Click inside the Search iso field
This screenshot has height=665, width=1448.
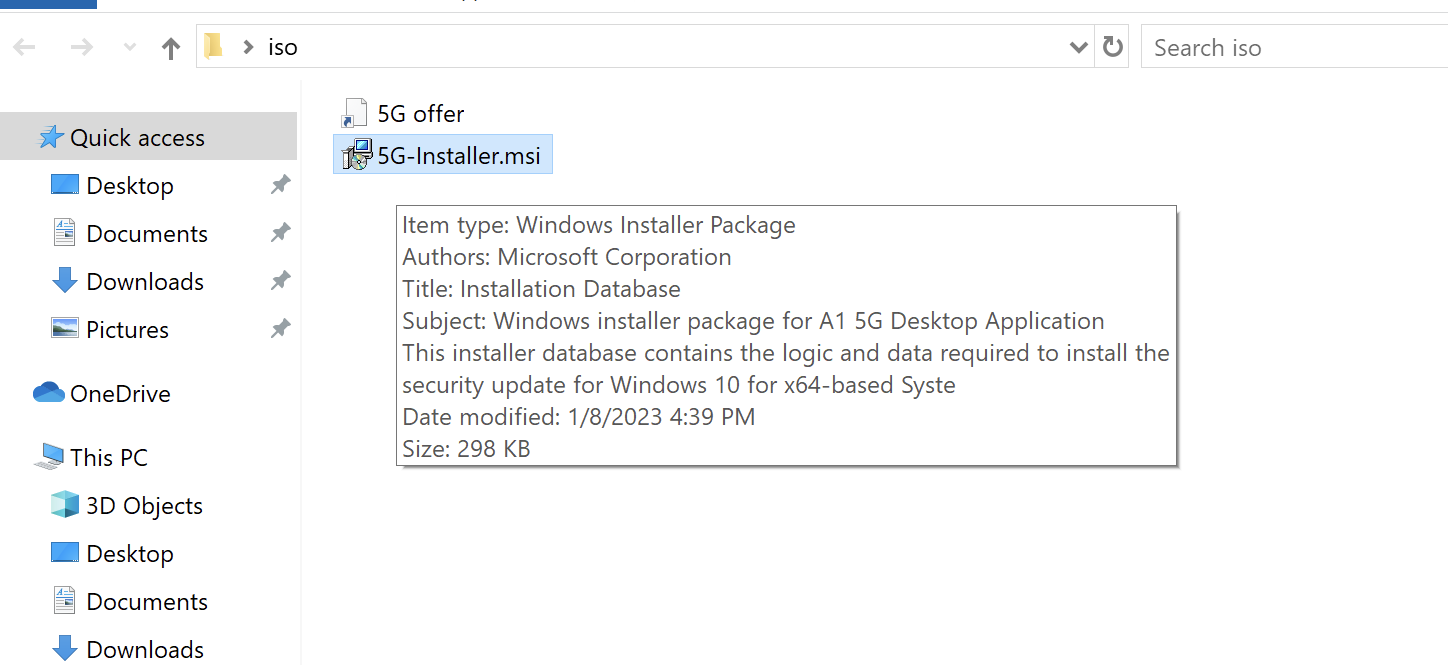pos(1250,46)
